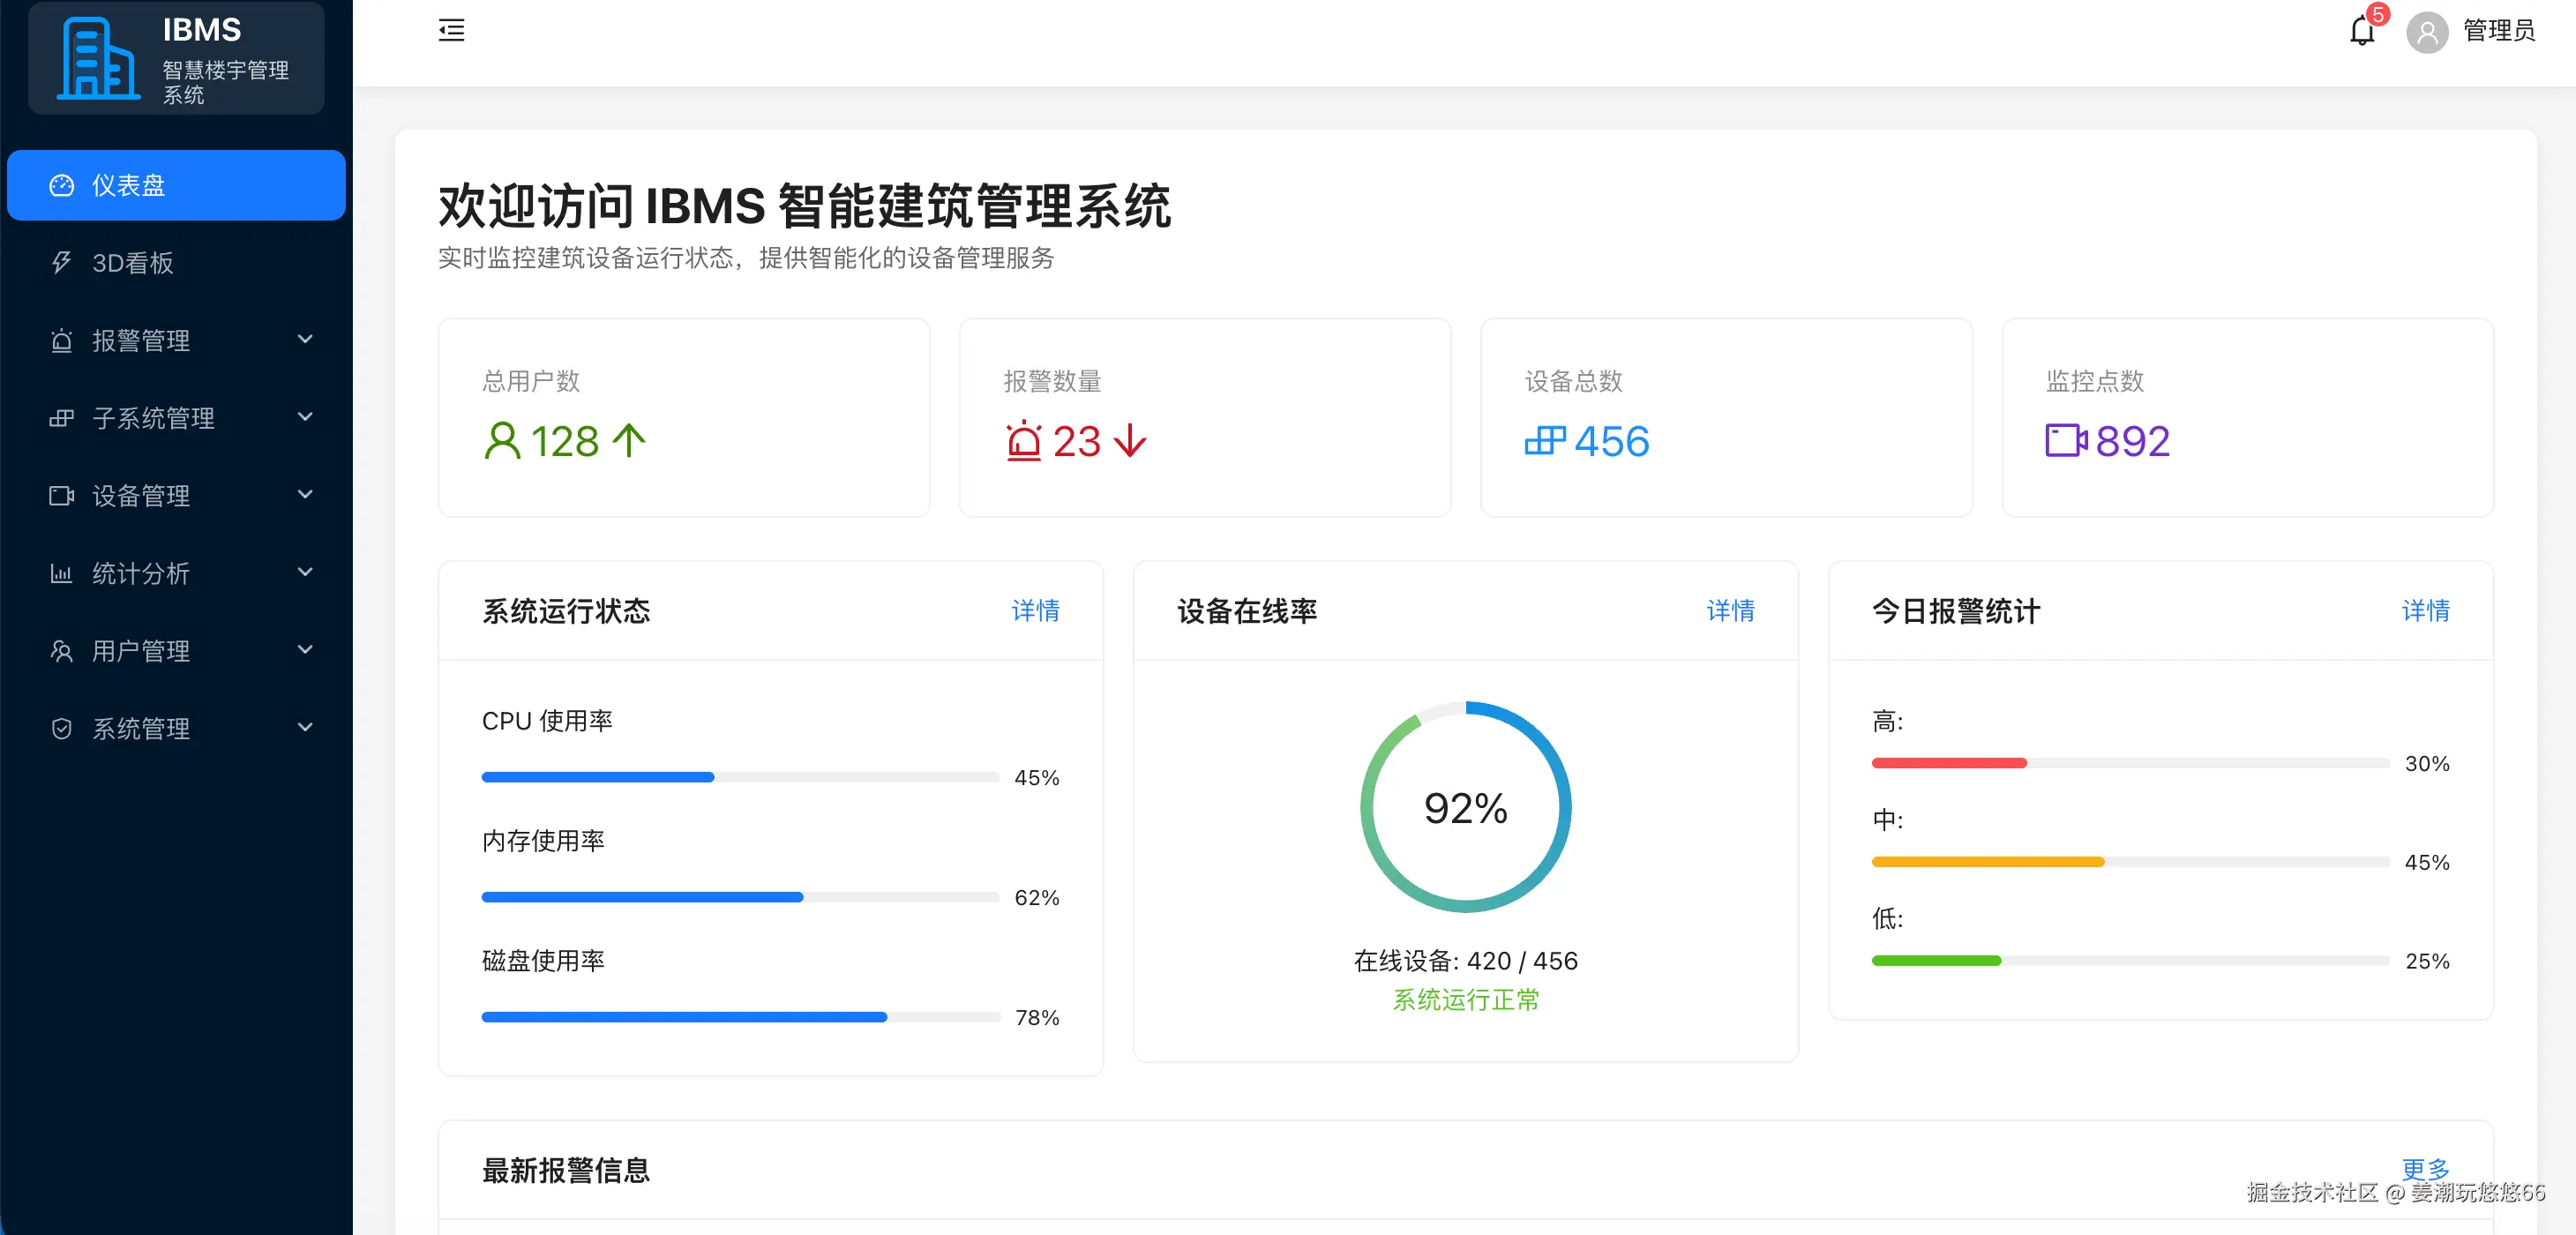
Task: Click the 92% device online rate ring
Action: coord(1465,808)
